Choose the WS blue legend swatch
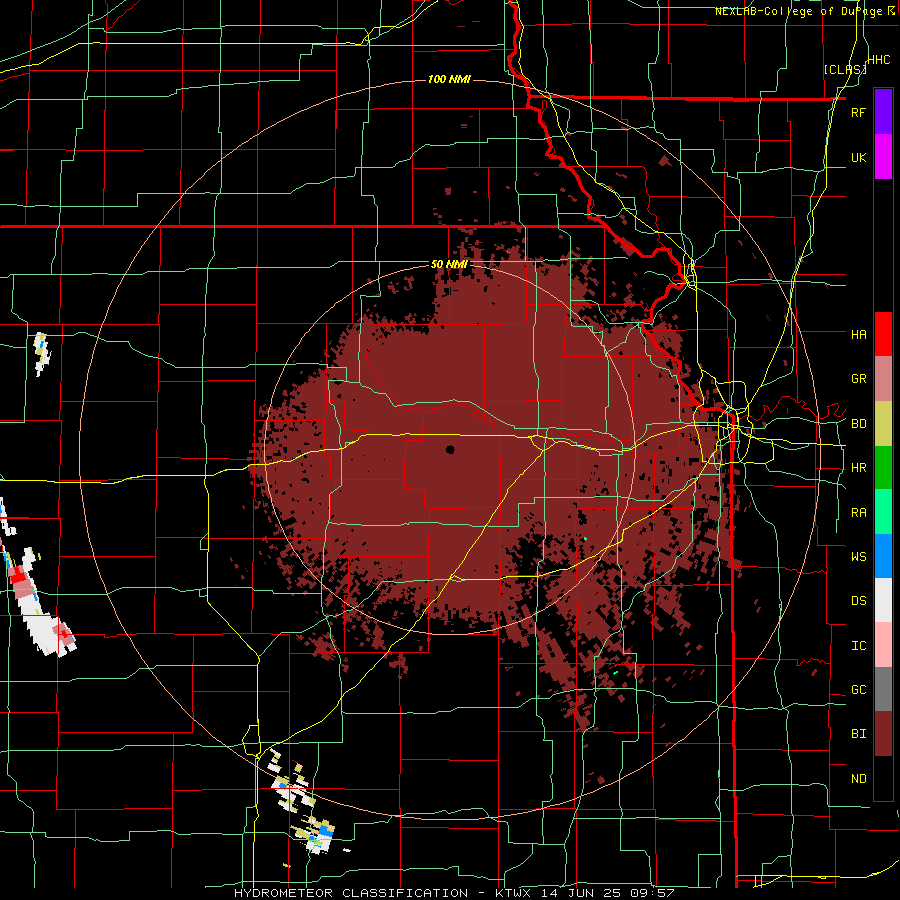Image resolution: width=900 pixels, height=900 pixels. (x=883, y=556)
